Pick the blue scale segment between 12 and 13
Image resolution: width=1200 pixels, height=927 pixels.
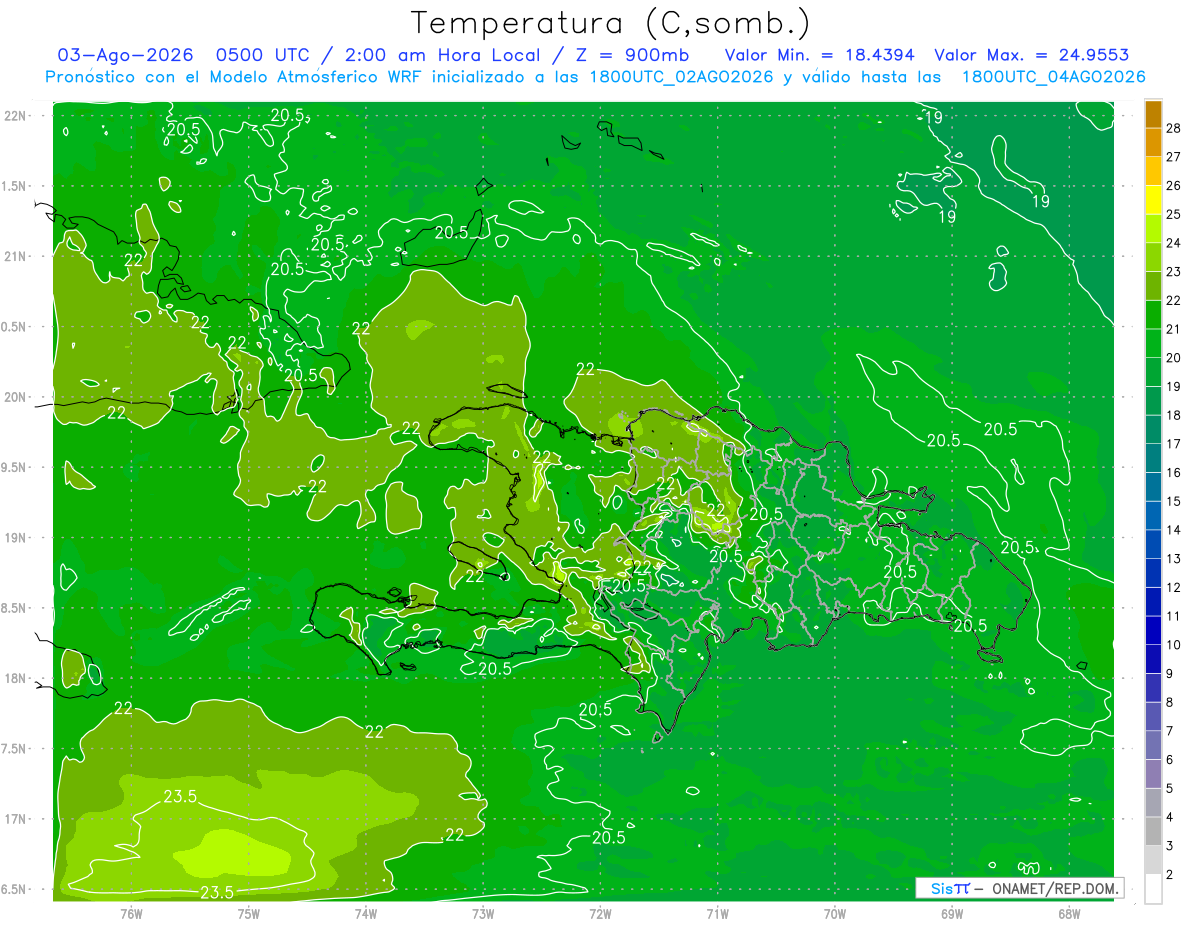(1153, 573)
